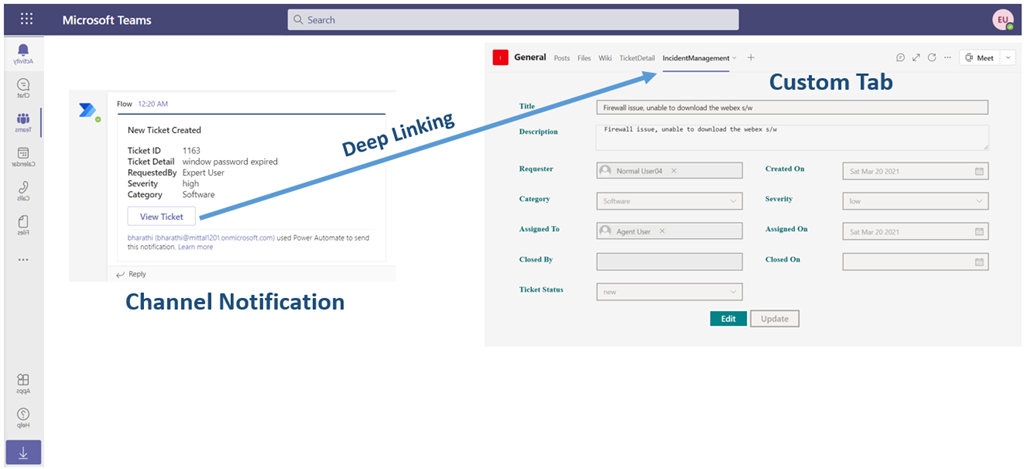Expand the Meet button dropdown arrow
1024x469 pixels.
[1006, 58]
